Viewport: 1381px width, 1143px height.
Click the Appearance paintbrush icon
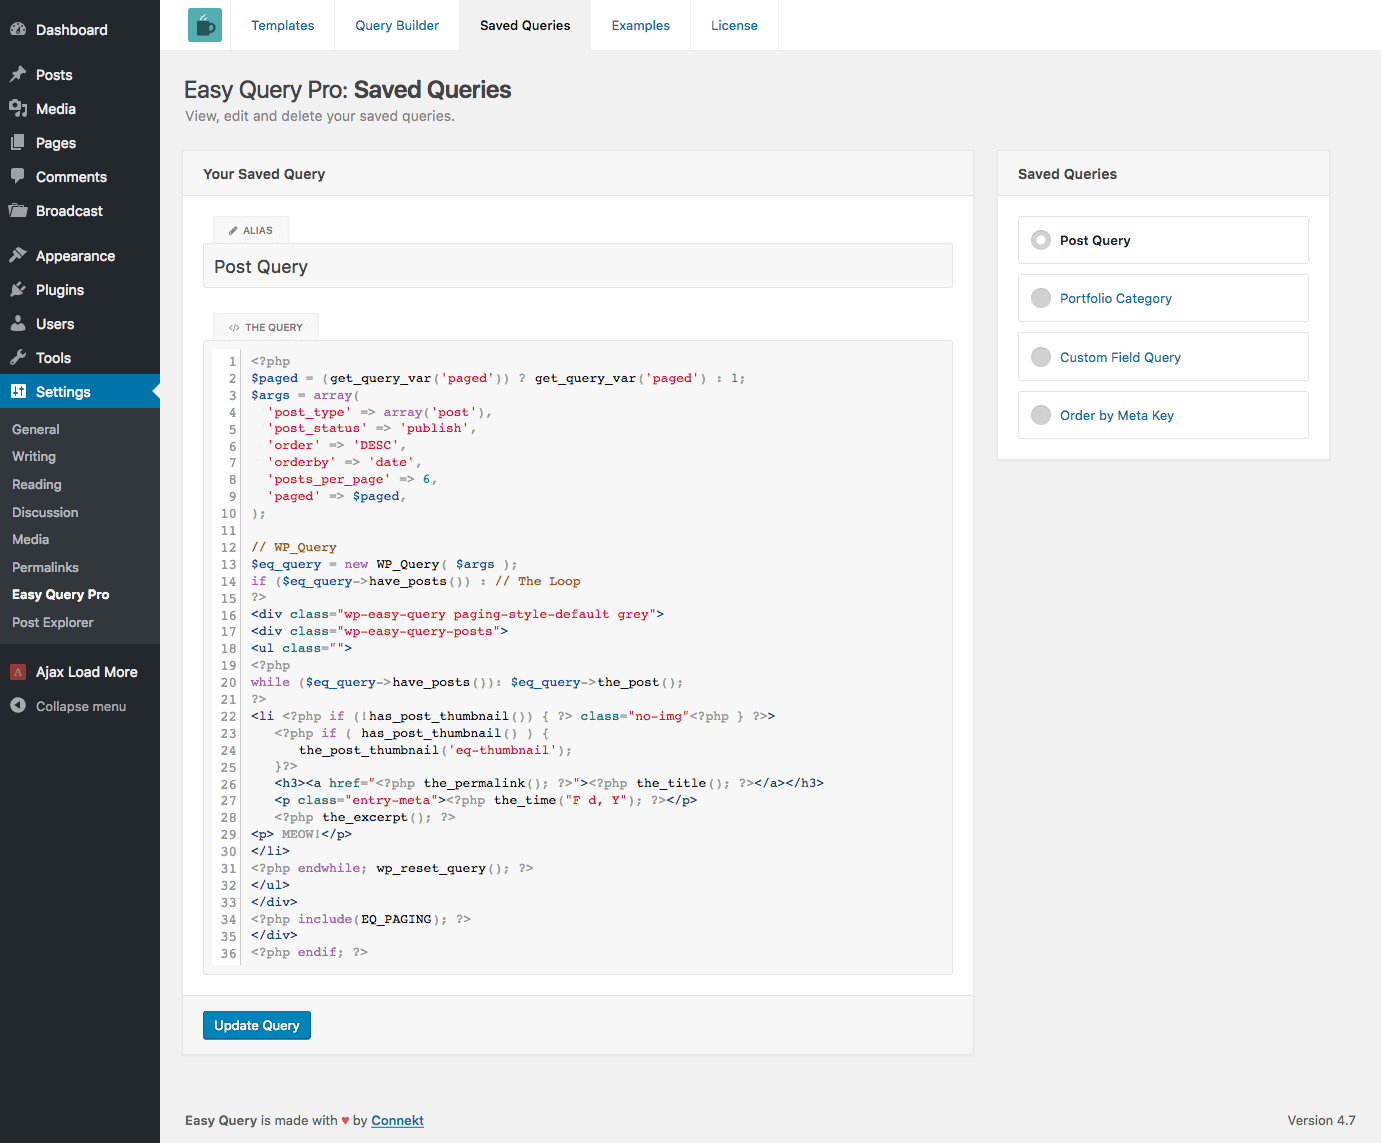pos(18,256)
